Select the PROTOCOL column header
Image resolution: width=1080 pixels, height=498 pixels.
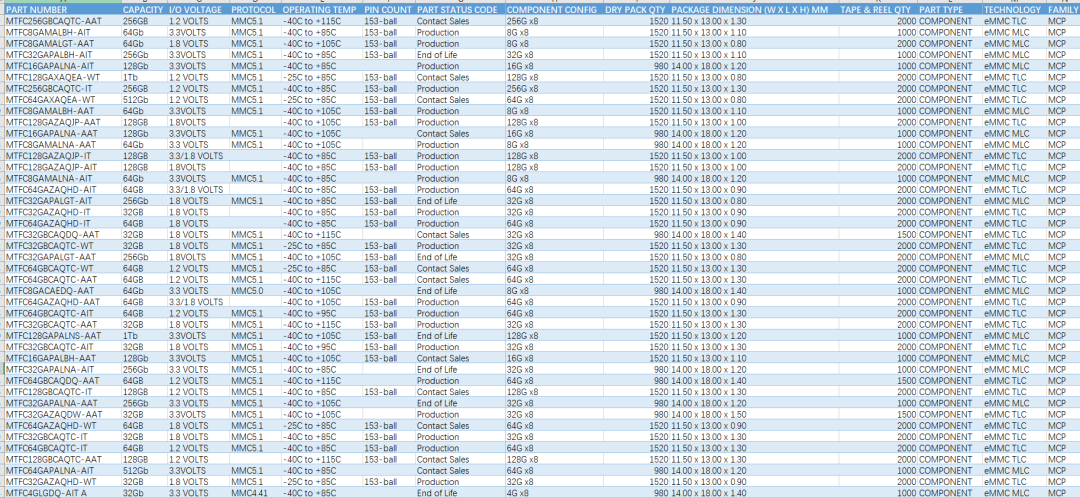pos(255,10)
